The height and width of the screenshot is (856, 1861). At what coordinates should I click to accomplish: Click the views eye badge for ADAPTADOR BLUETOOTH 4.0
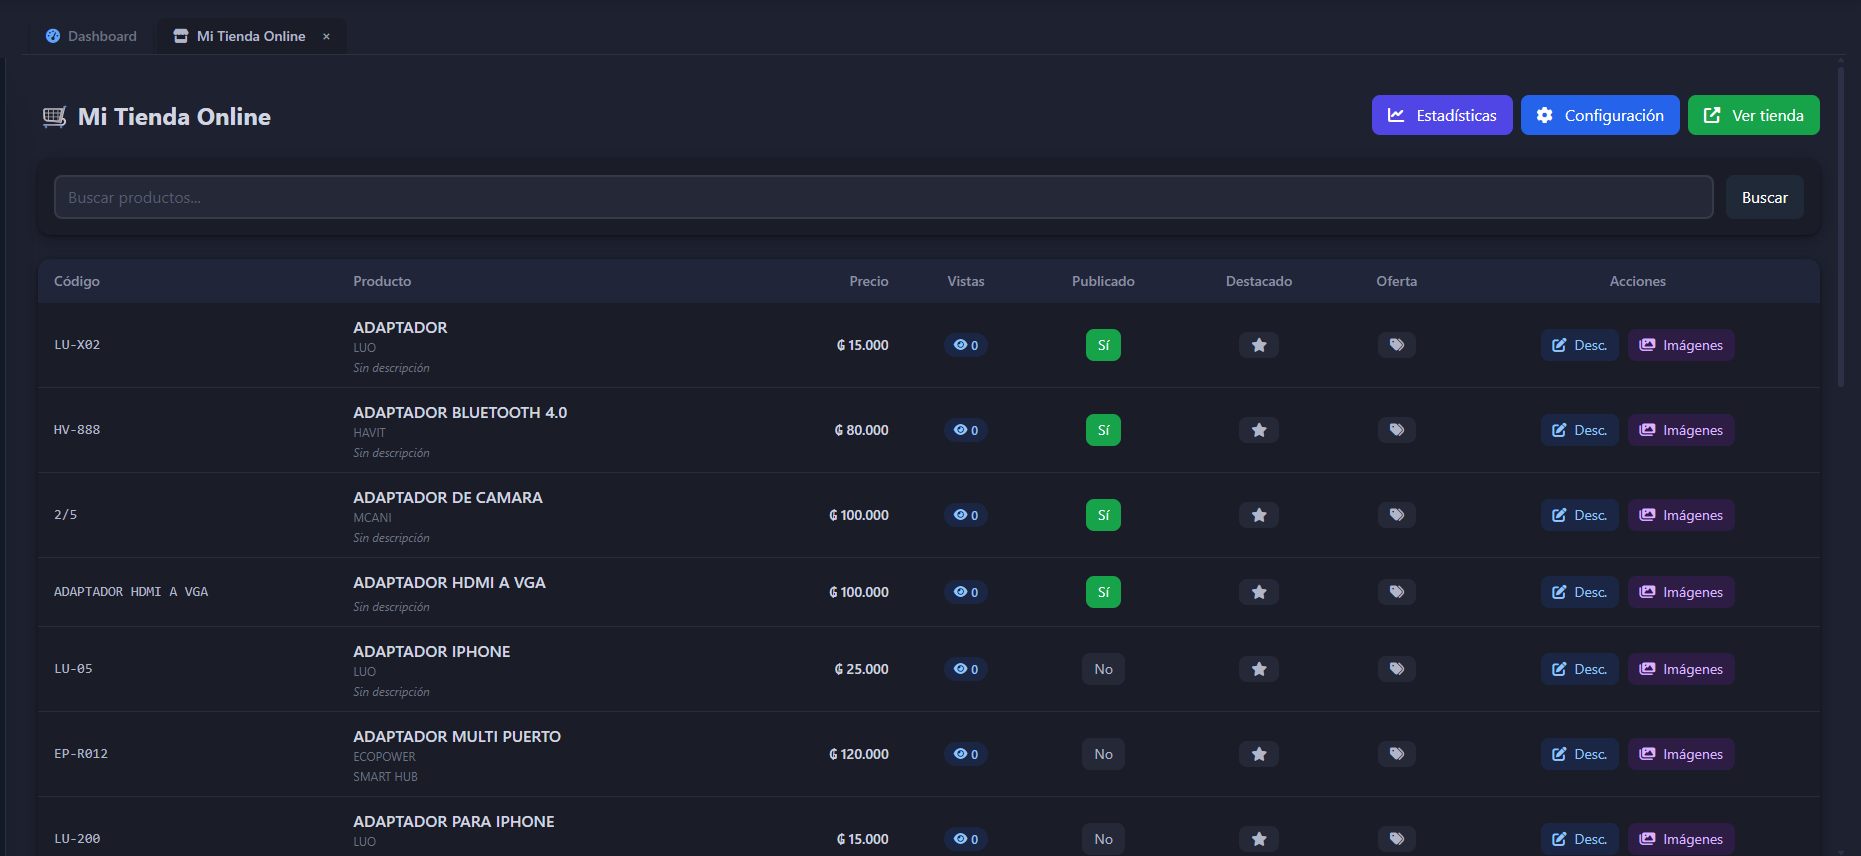(966, 430)
